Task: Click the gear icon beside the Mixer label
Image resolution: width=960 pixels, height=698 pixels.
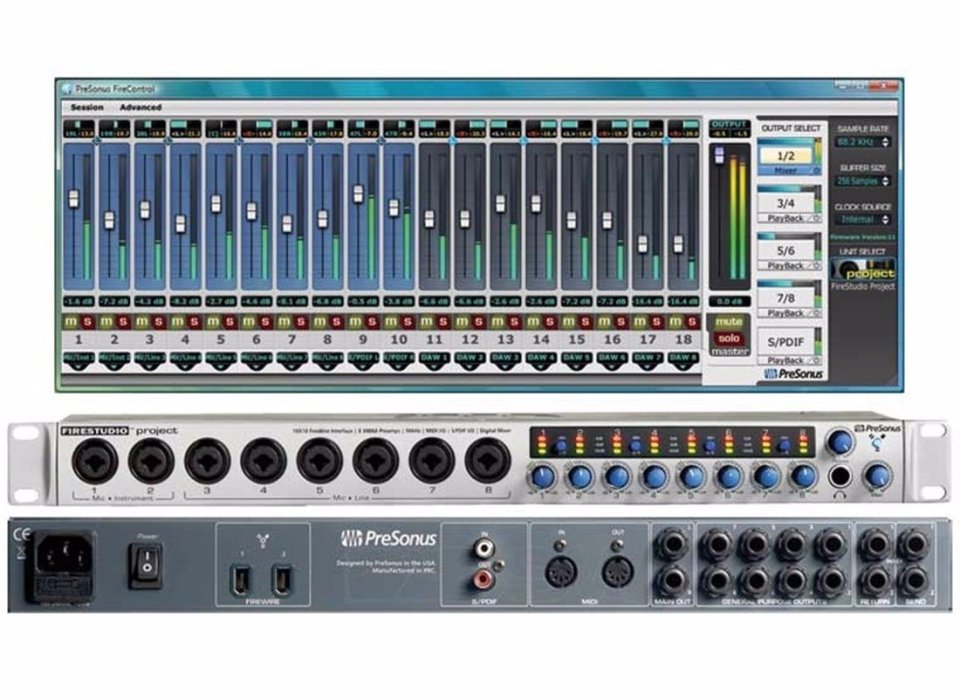Action: click(x=816, y=170)
